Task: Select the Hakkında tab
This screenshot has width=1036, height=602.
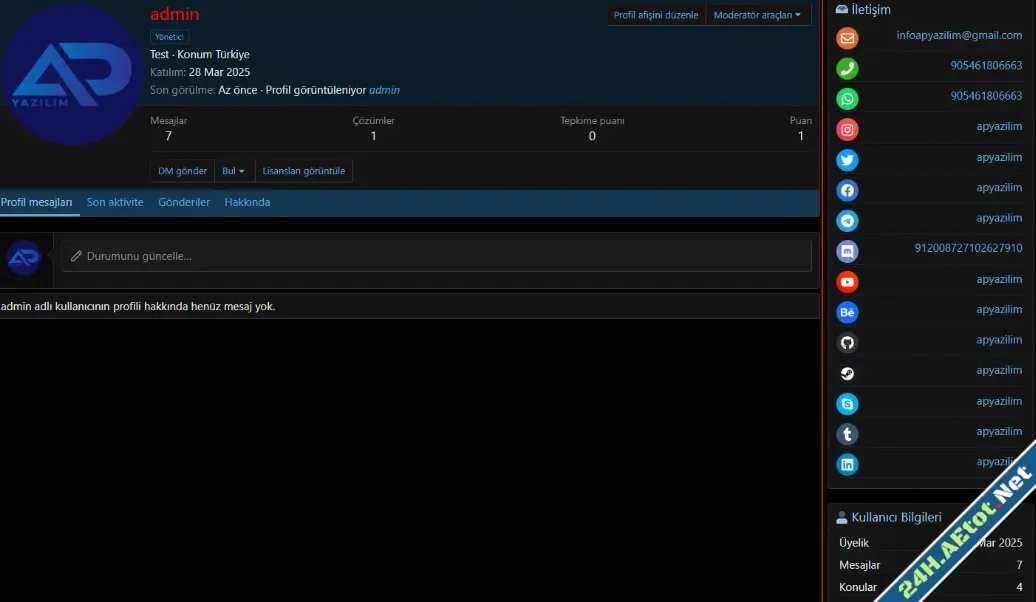Action: coord(247,202)
